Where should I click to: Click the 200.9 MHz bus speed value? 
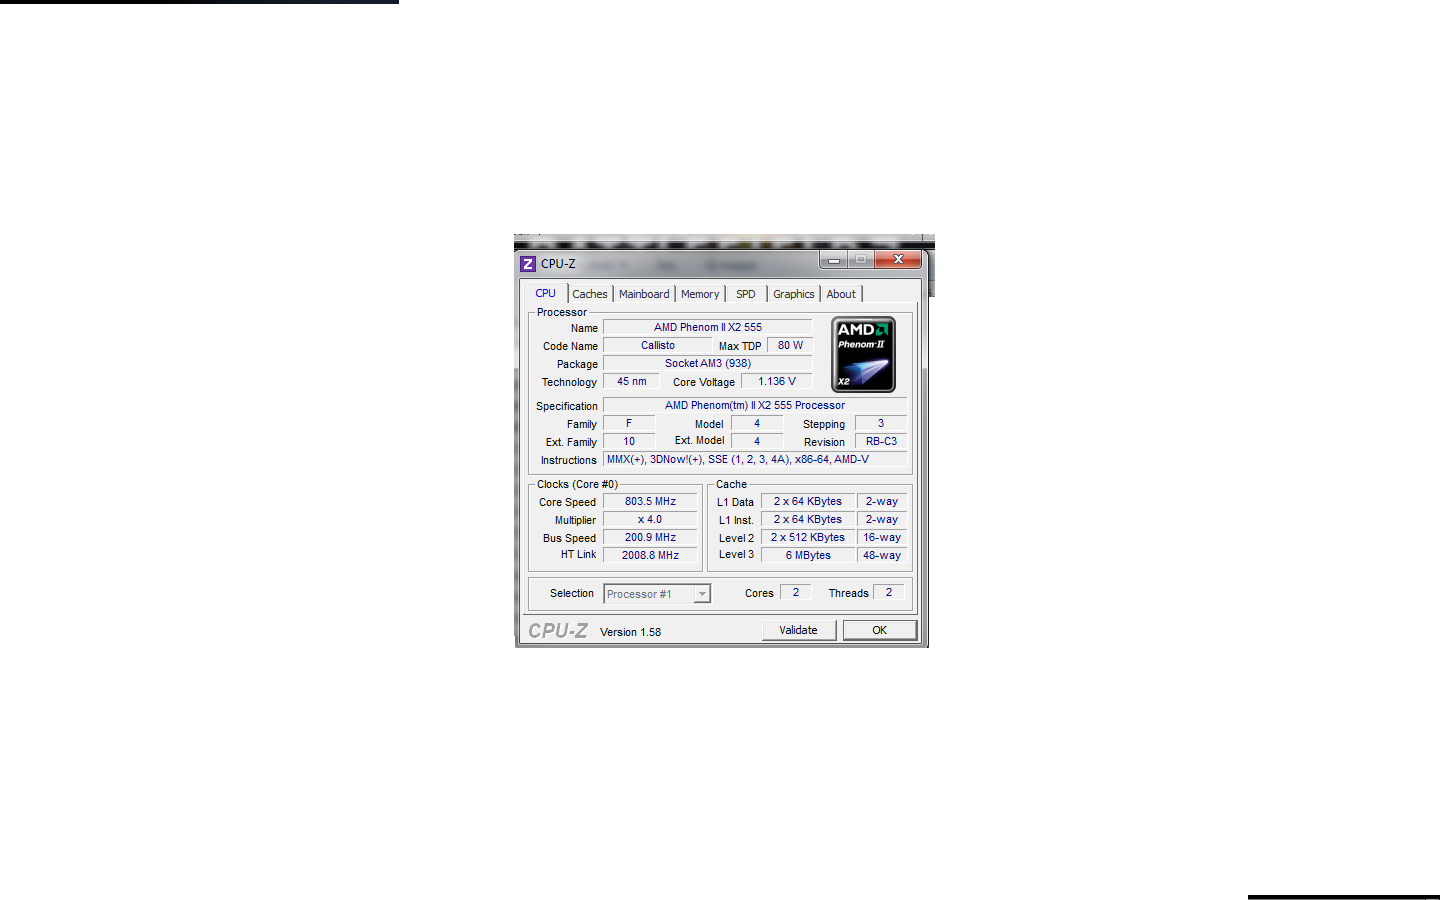[x=650, y=537]
